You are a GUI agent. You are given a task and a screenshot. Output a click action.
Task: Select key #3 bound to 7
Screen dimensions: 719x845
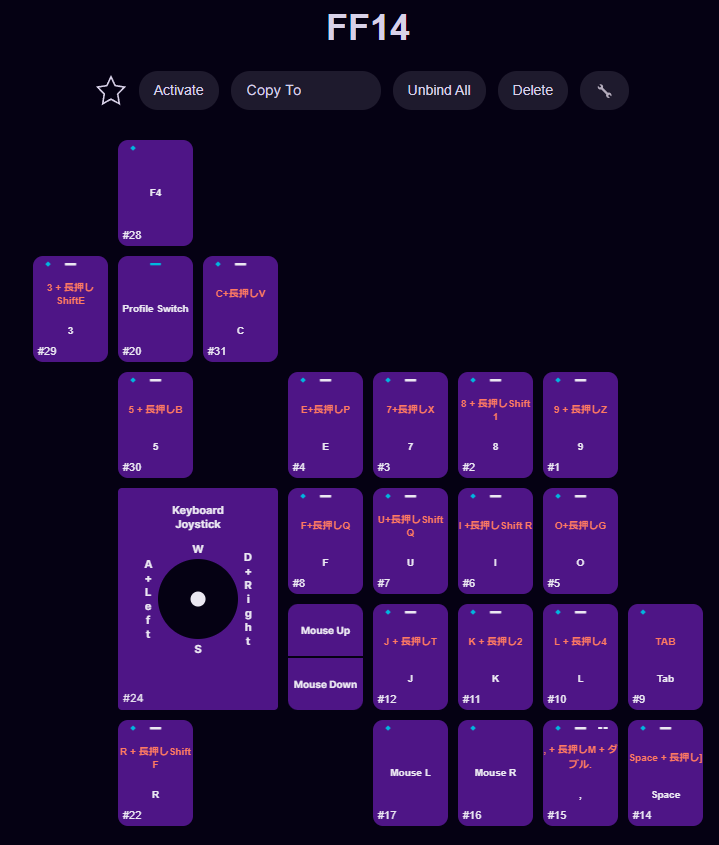tap(410, 425)
